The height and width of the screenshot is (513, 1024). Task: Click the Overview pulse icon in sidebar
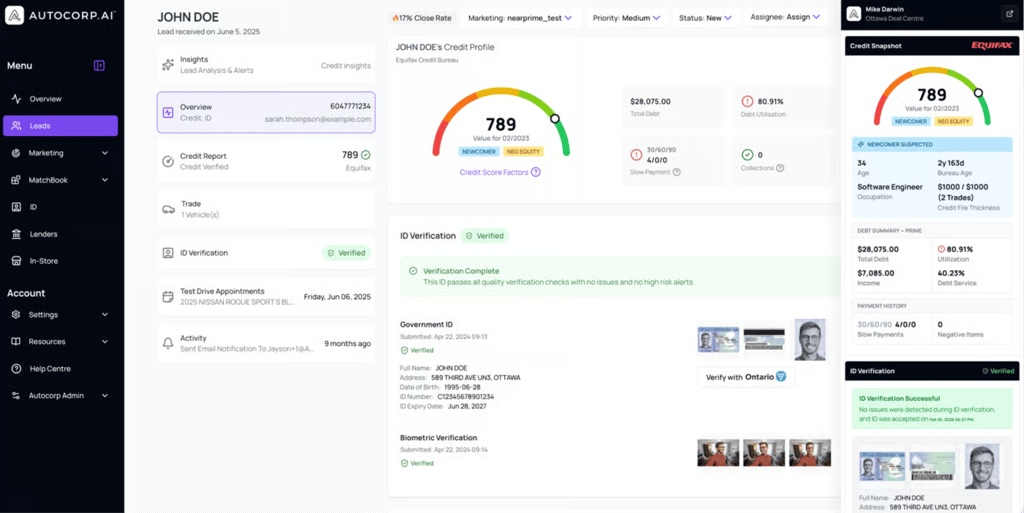pyautogui.click(x=16, y=99)
